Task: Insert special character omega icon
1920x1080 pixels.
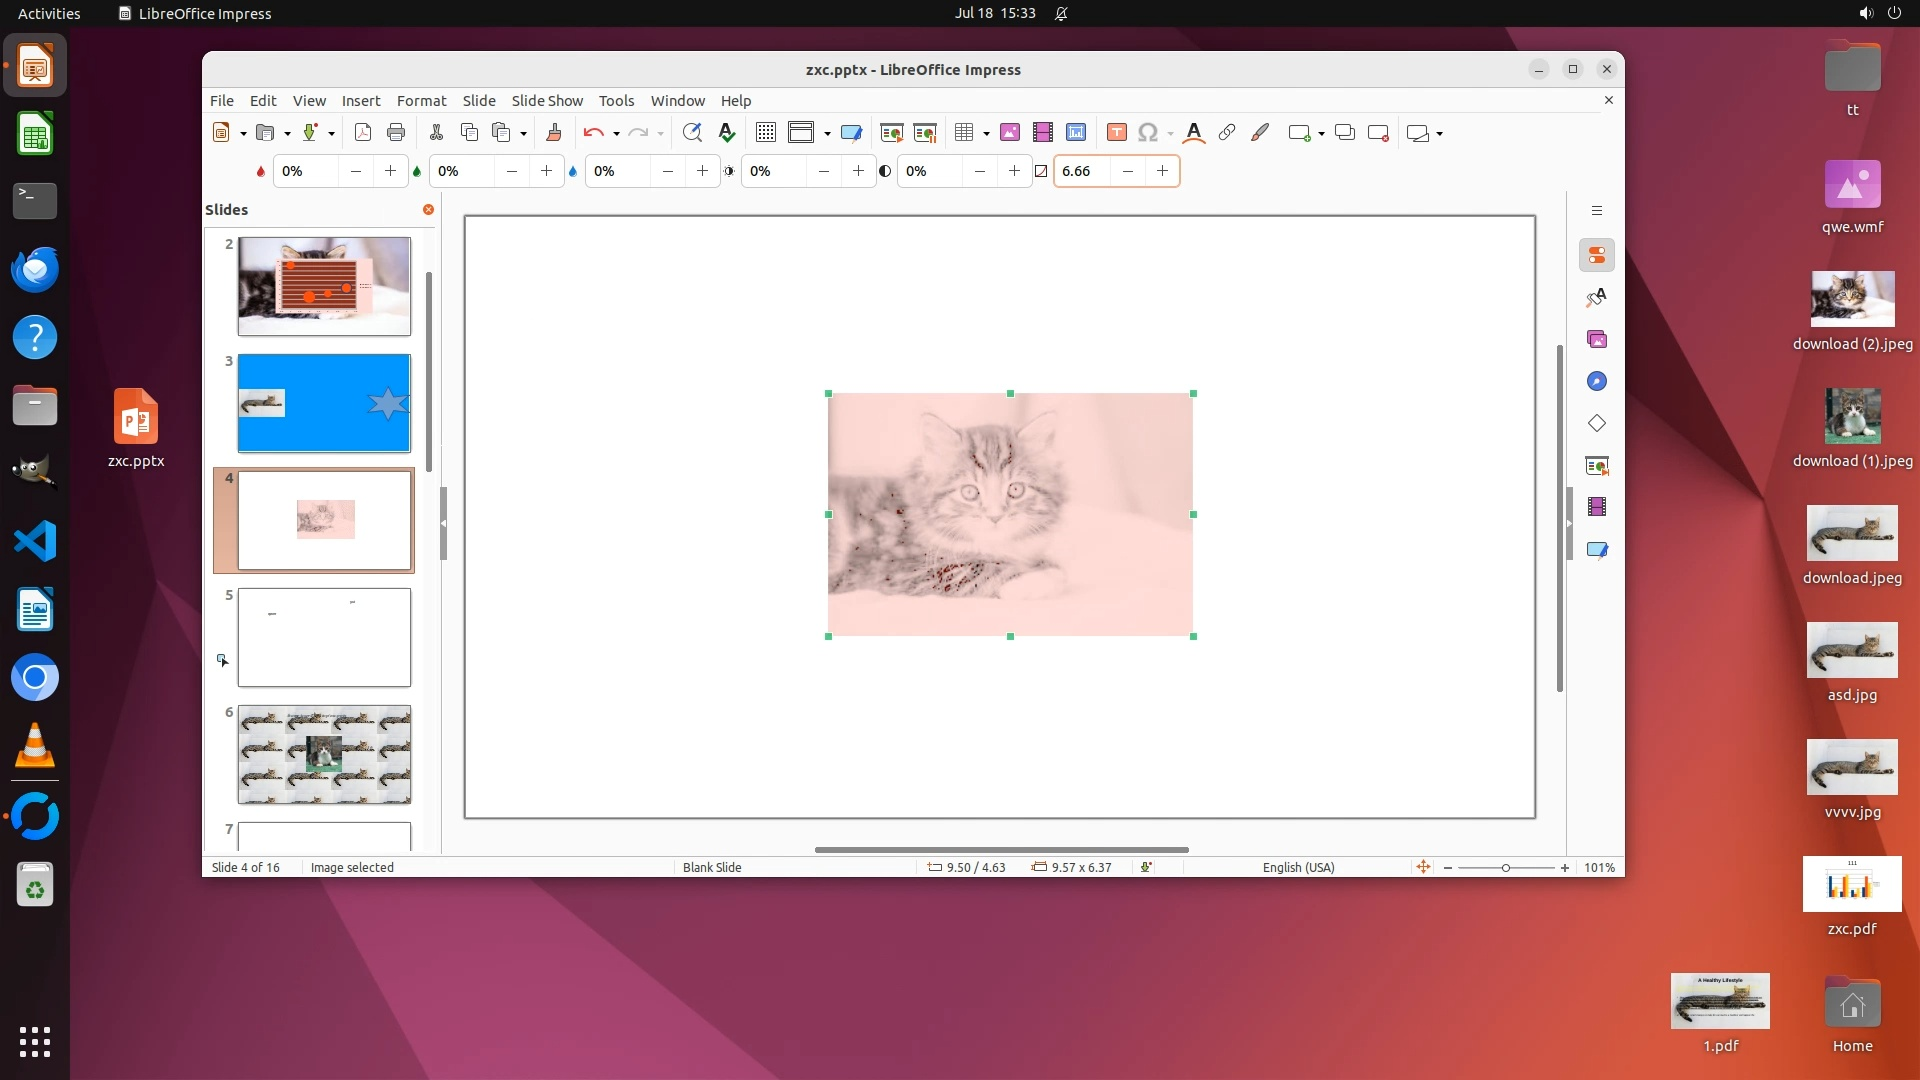Action: 1148,133
